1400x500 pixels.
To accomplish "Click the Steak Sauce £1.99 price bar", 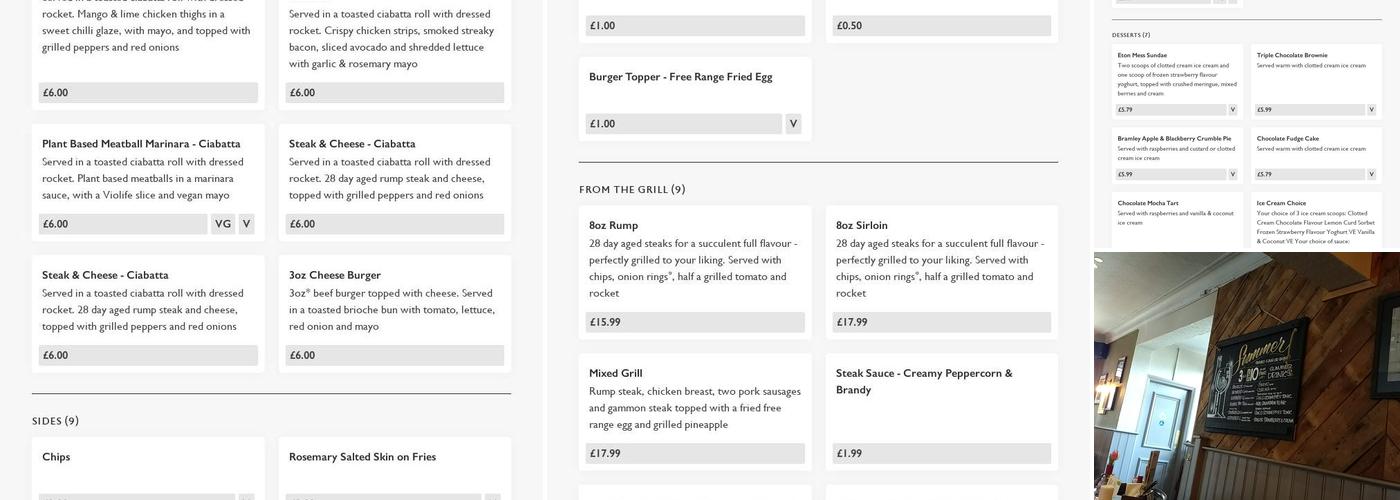I will point(942,453).
